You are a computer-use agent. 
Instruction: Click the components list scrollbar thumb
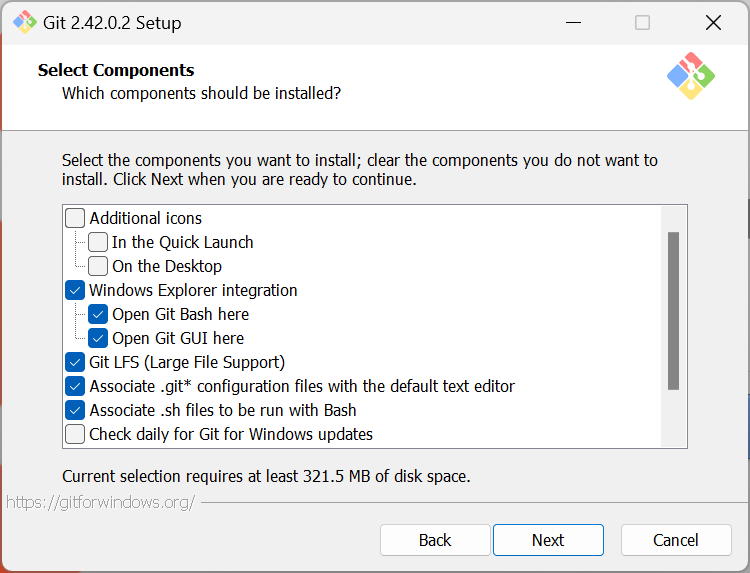pyautogui.click(x=673, y=310)
